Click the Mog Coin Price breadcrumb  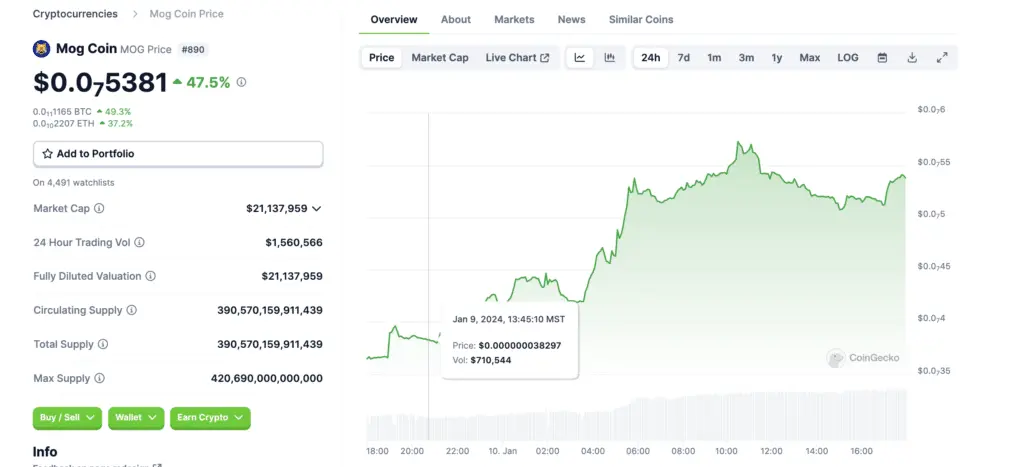(187, 14)
